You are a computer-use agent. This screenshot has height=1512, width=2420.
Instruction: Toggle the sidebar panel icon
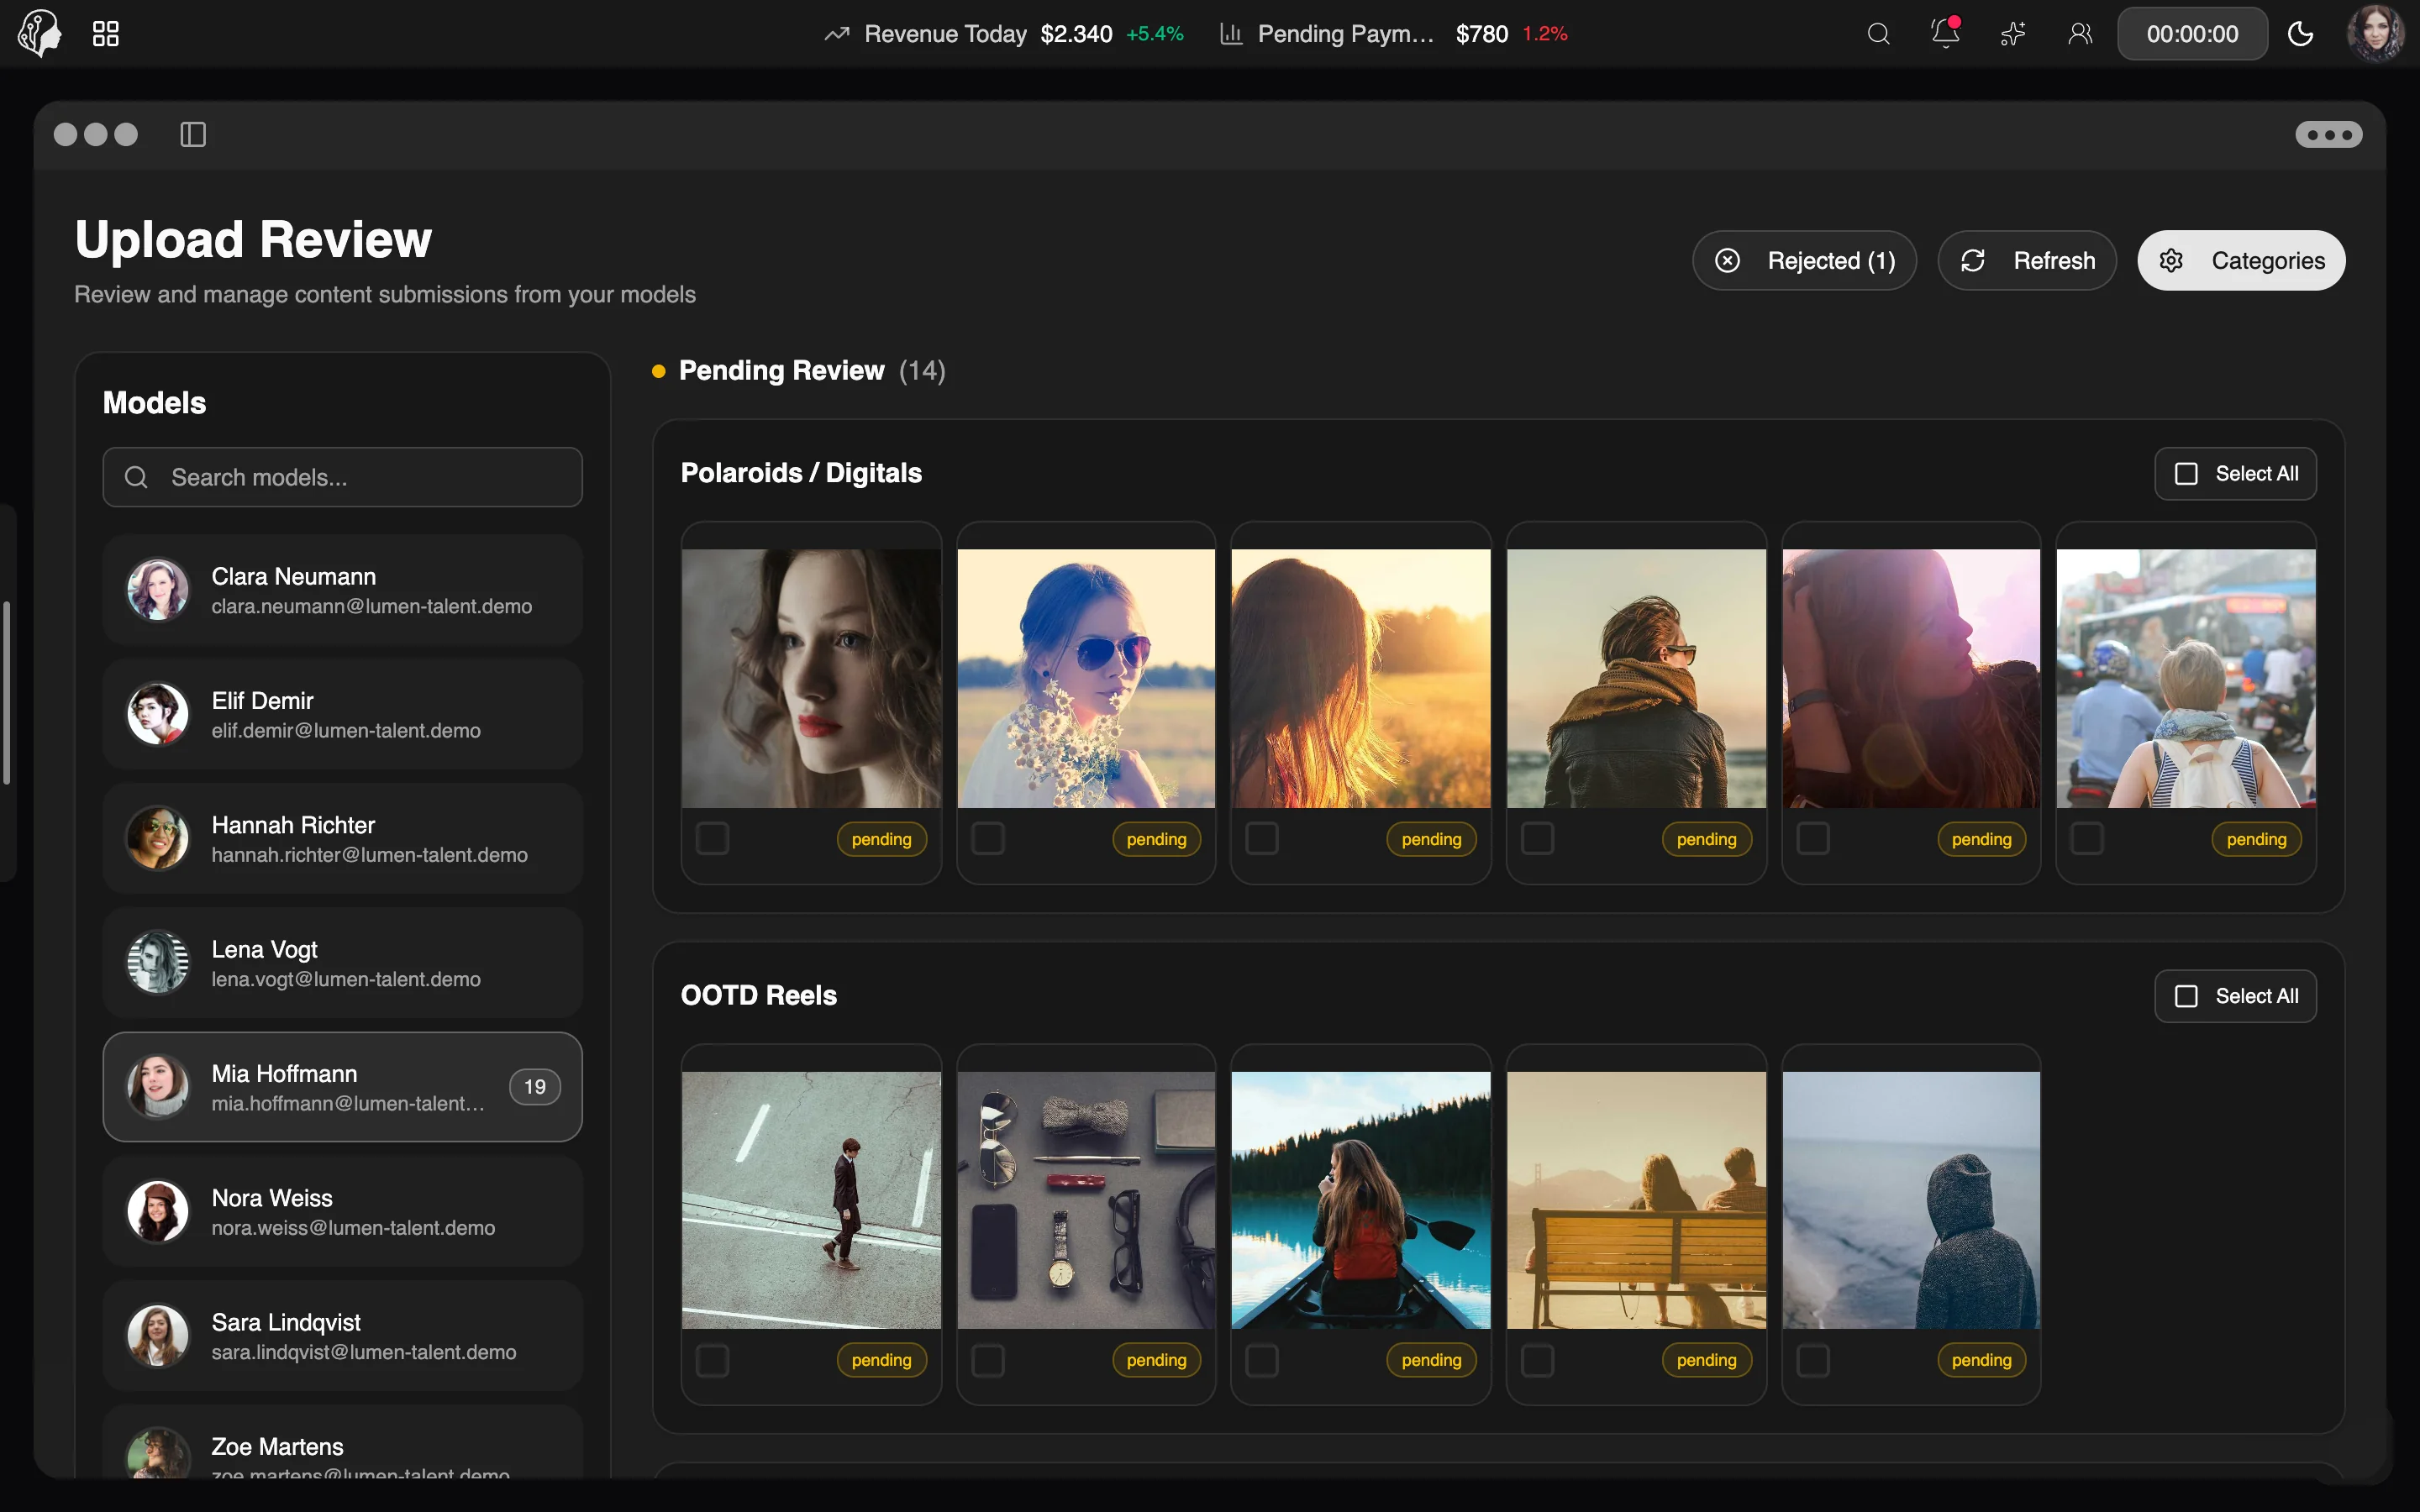(x=193, y=134)
